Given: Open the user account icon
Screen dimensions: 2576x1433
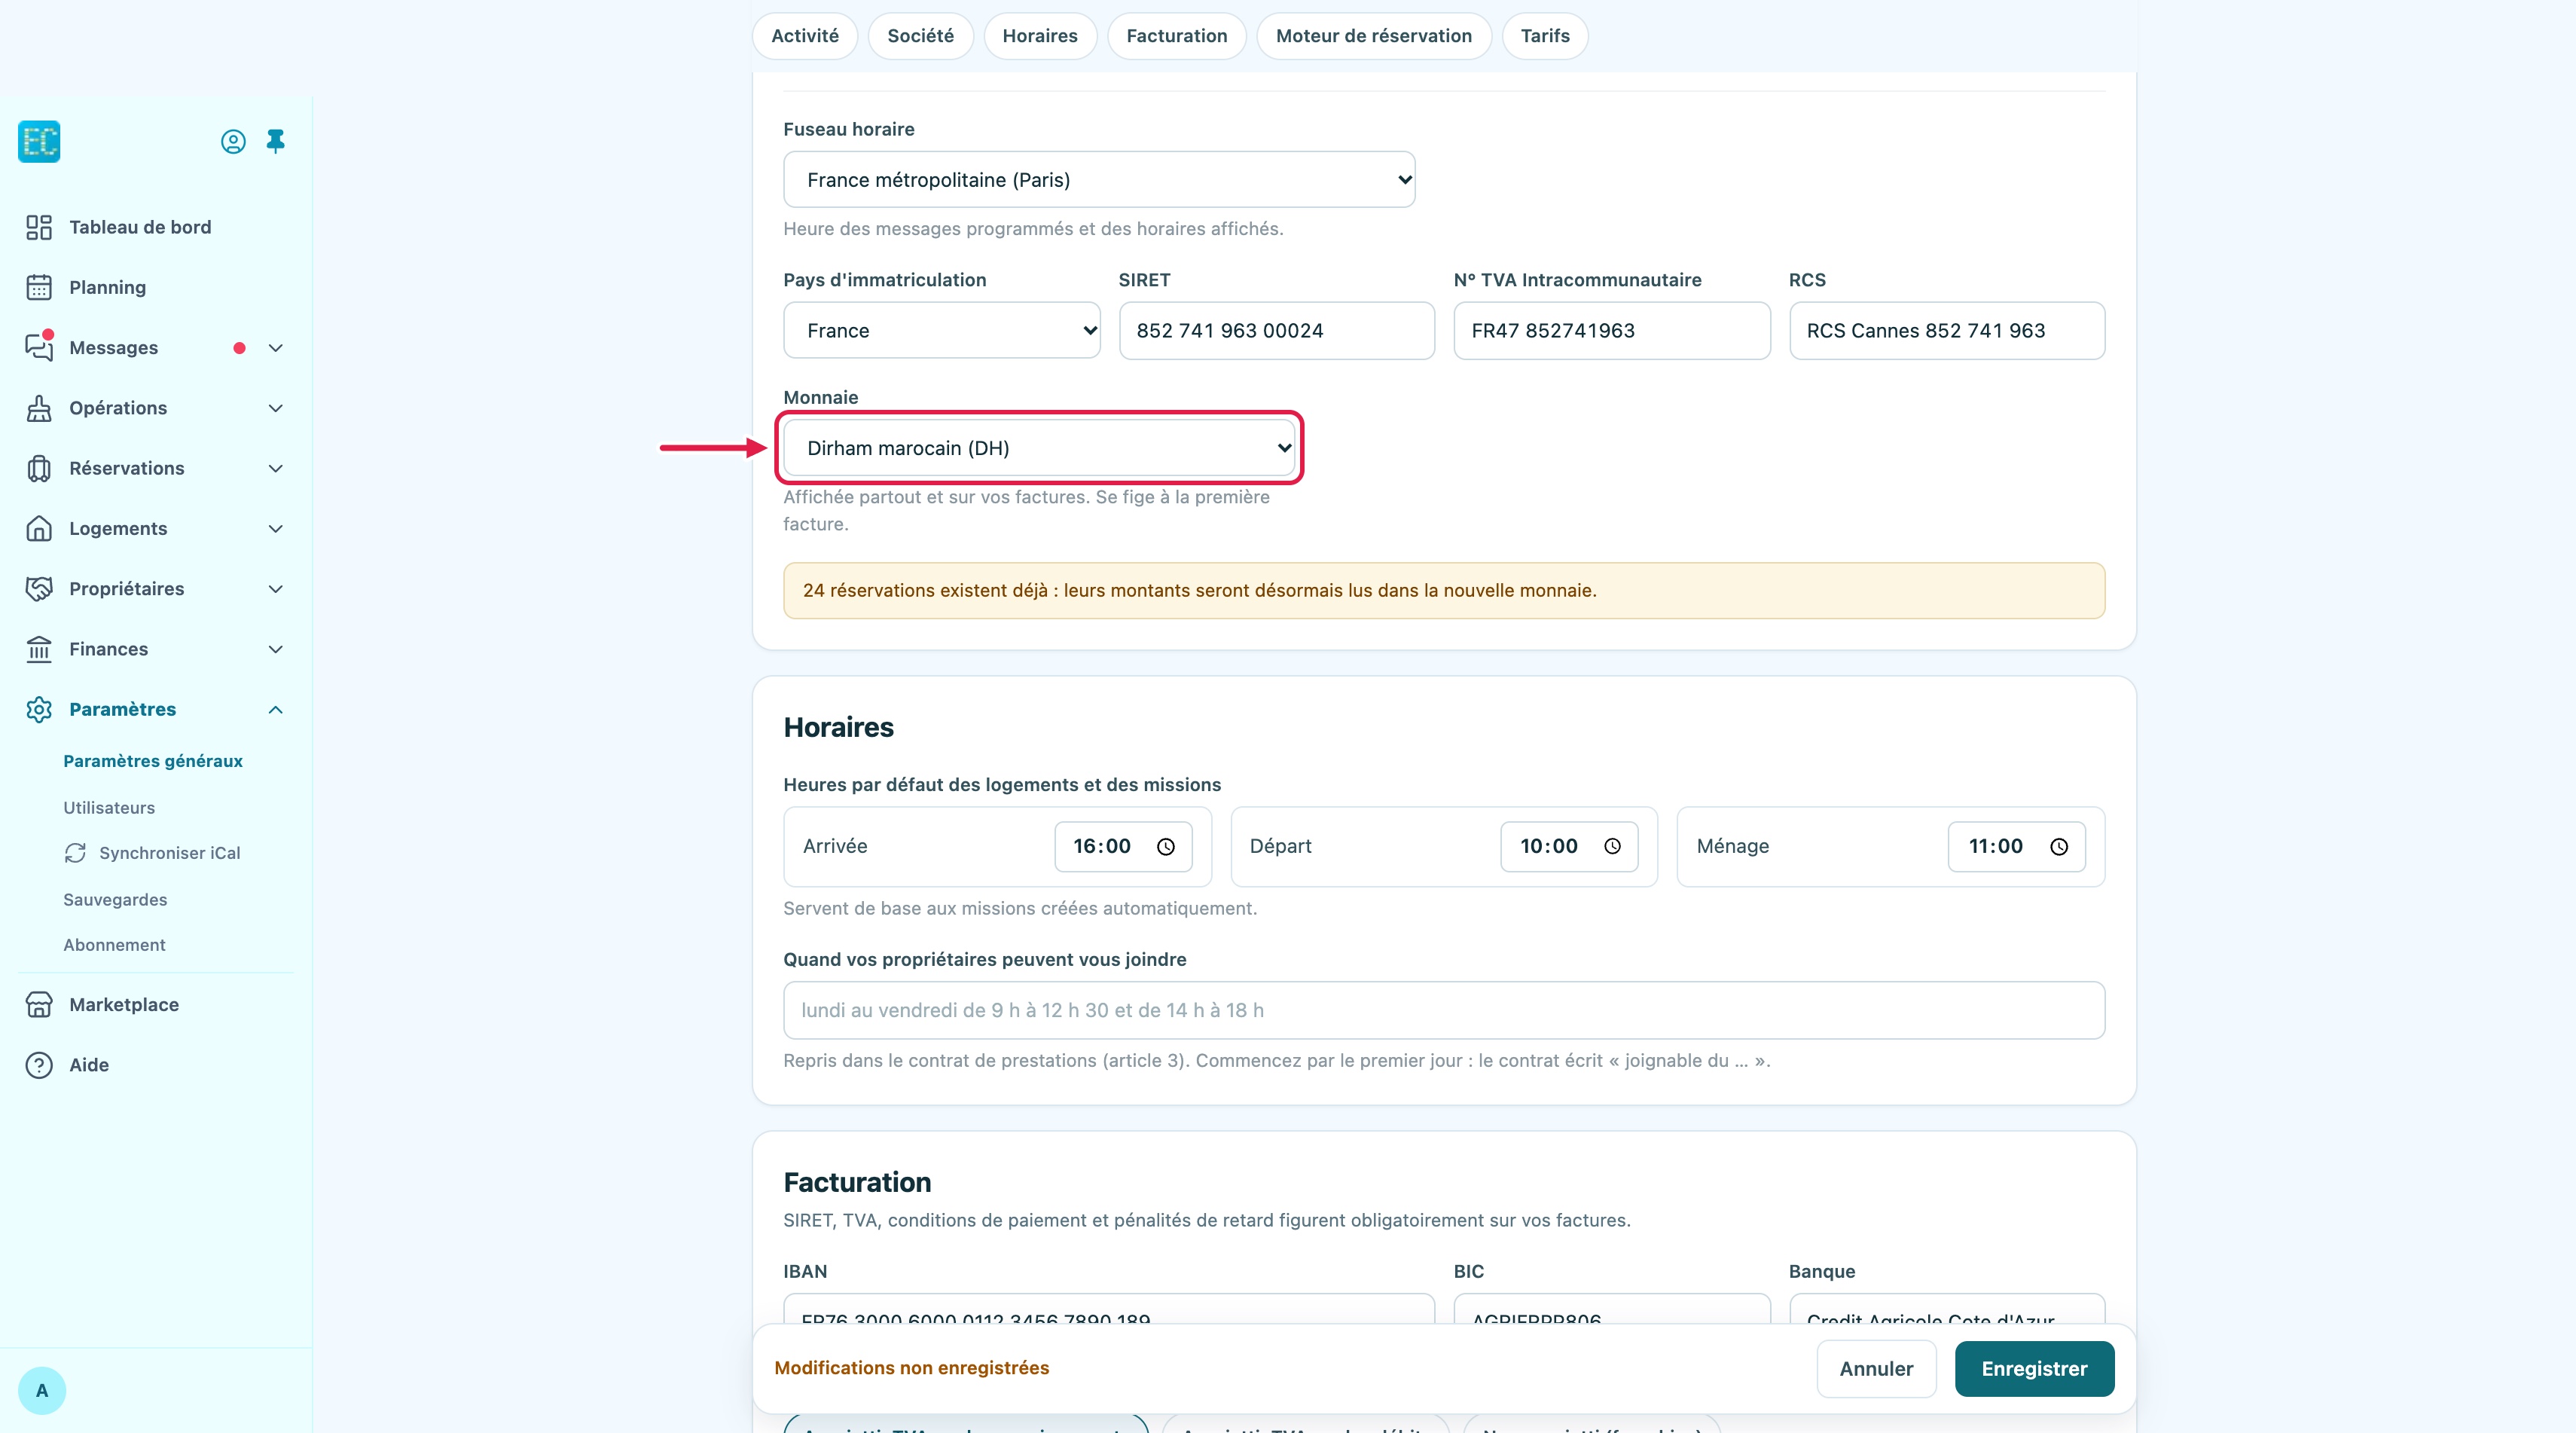Looking at the screenshot, I should click(233, 142).
